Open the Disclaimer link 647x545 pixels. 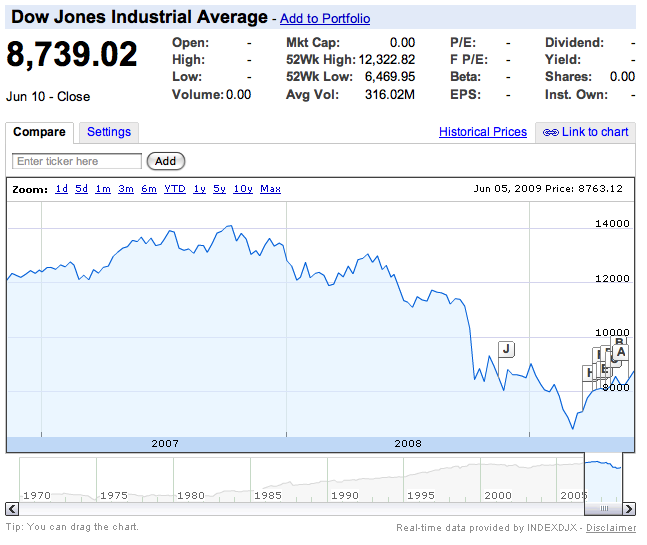point(610,528)
